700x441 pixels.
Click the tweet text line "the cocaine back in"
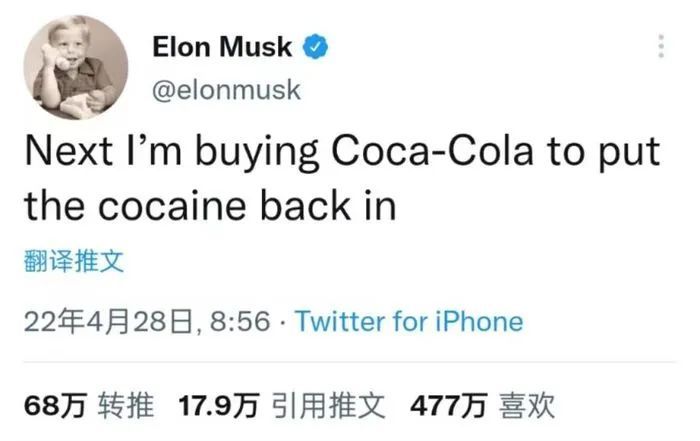point(210,206)
